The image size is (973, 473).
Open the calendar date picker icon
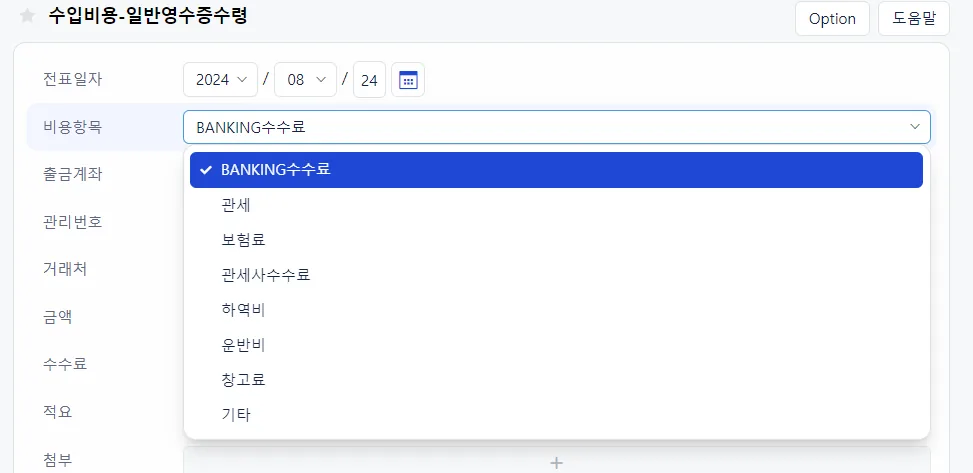(x=408, y=79)
